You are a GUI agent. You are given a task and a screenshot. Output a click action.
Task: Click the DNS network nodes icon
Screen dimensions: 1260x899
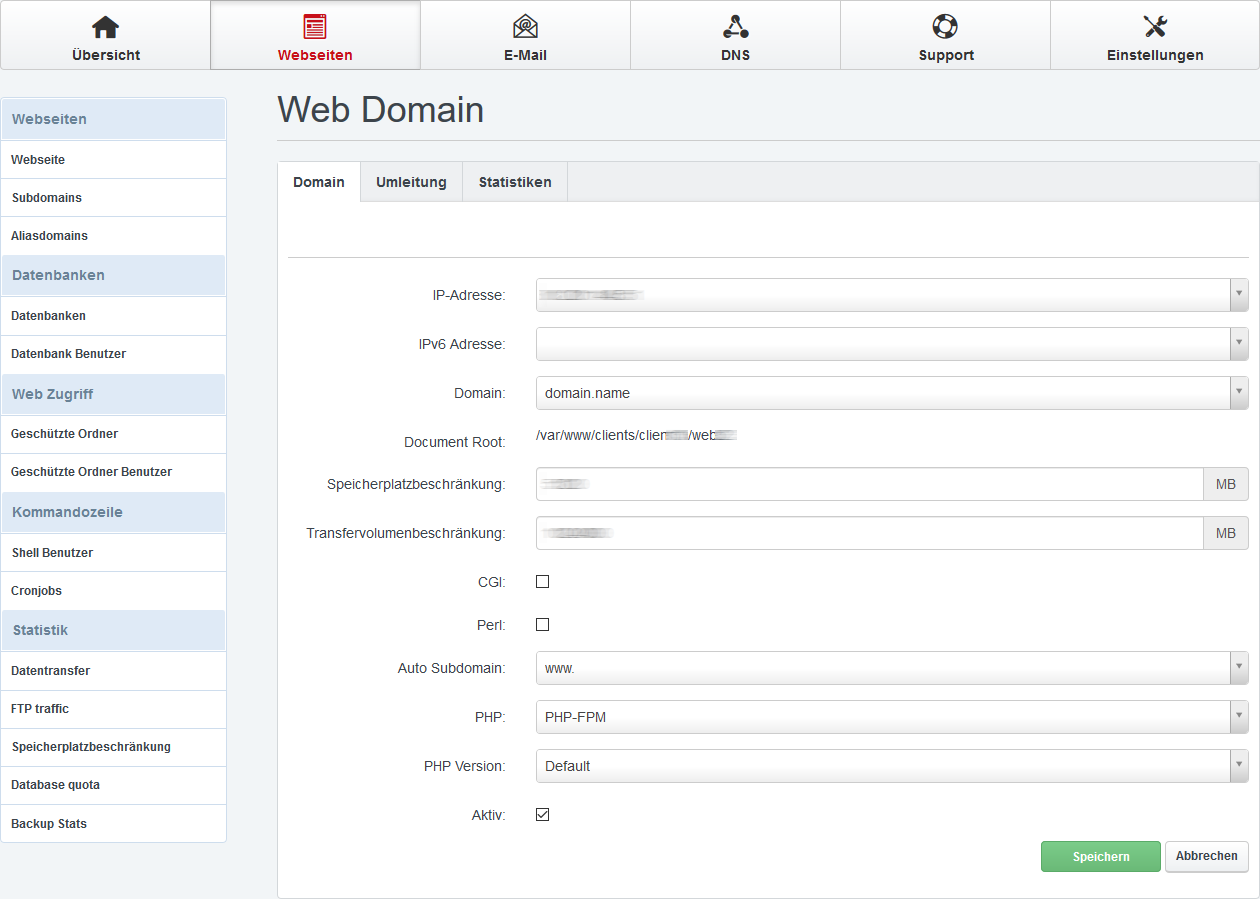[x=735, y=26]
